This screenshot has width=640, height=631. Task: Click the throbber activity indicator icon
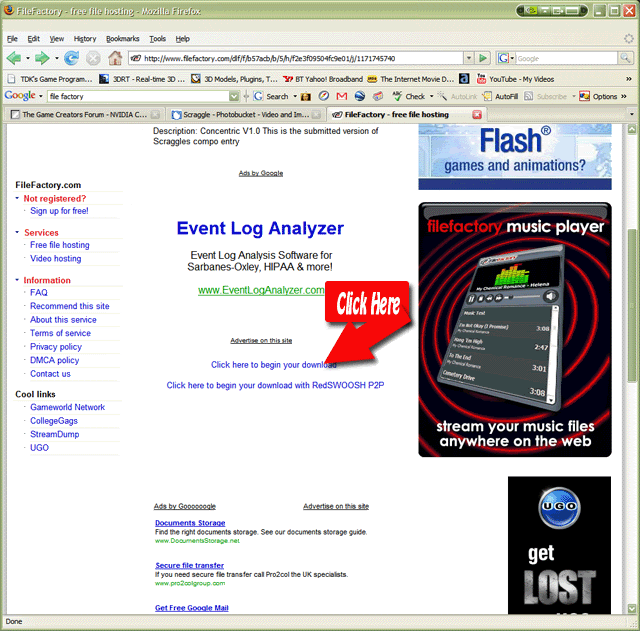click(629, 38)
